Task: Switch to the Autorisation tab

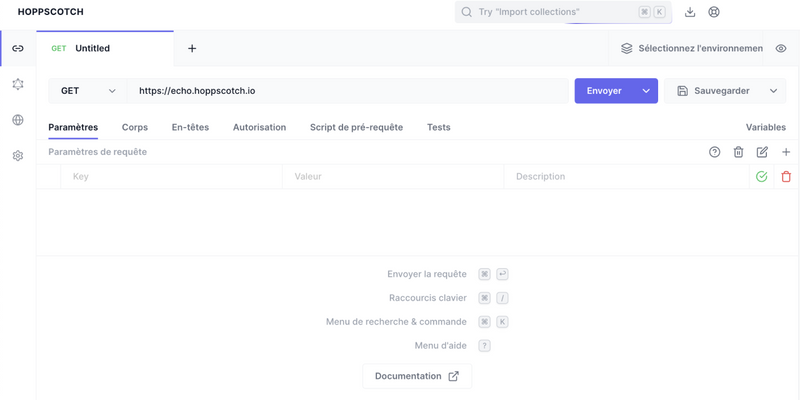Action: tap(259, 127)
